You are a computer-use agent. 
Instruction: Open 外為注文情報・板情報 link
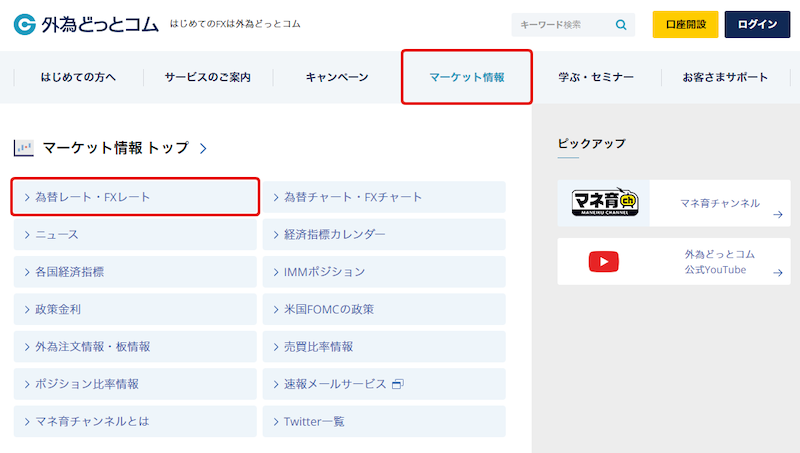click(x=135, y=347)
